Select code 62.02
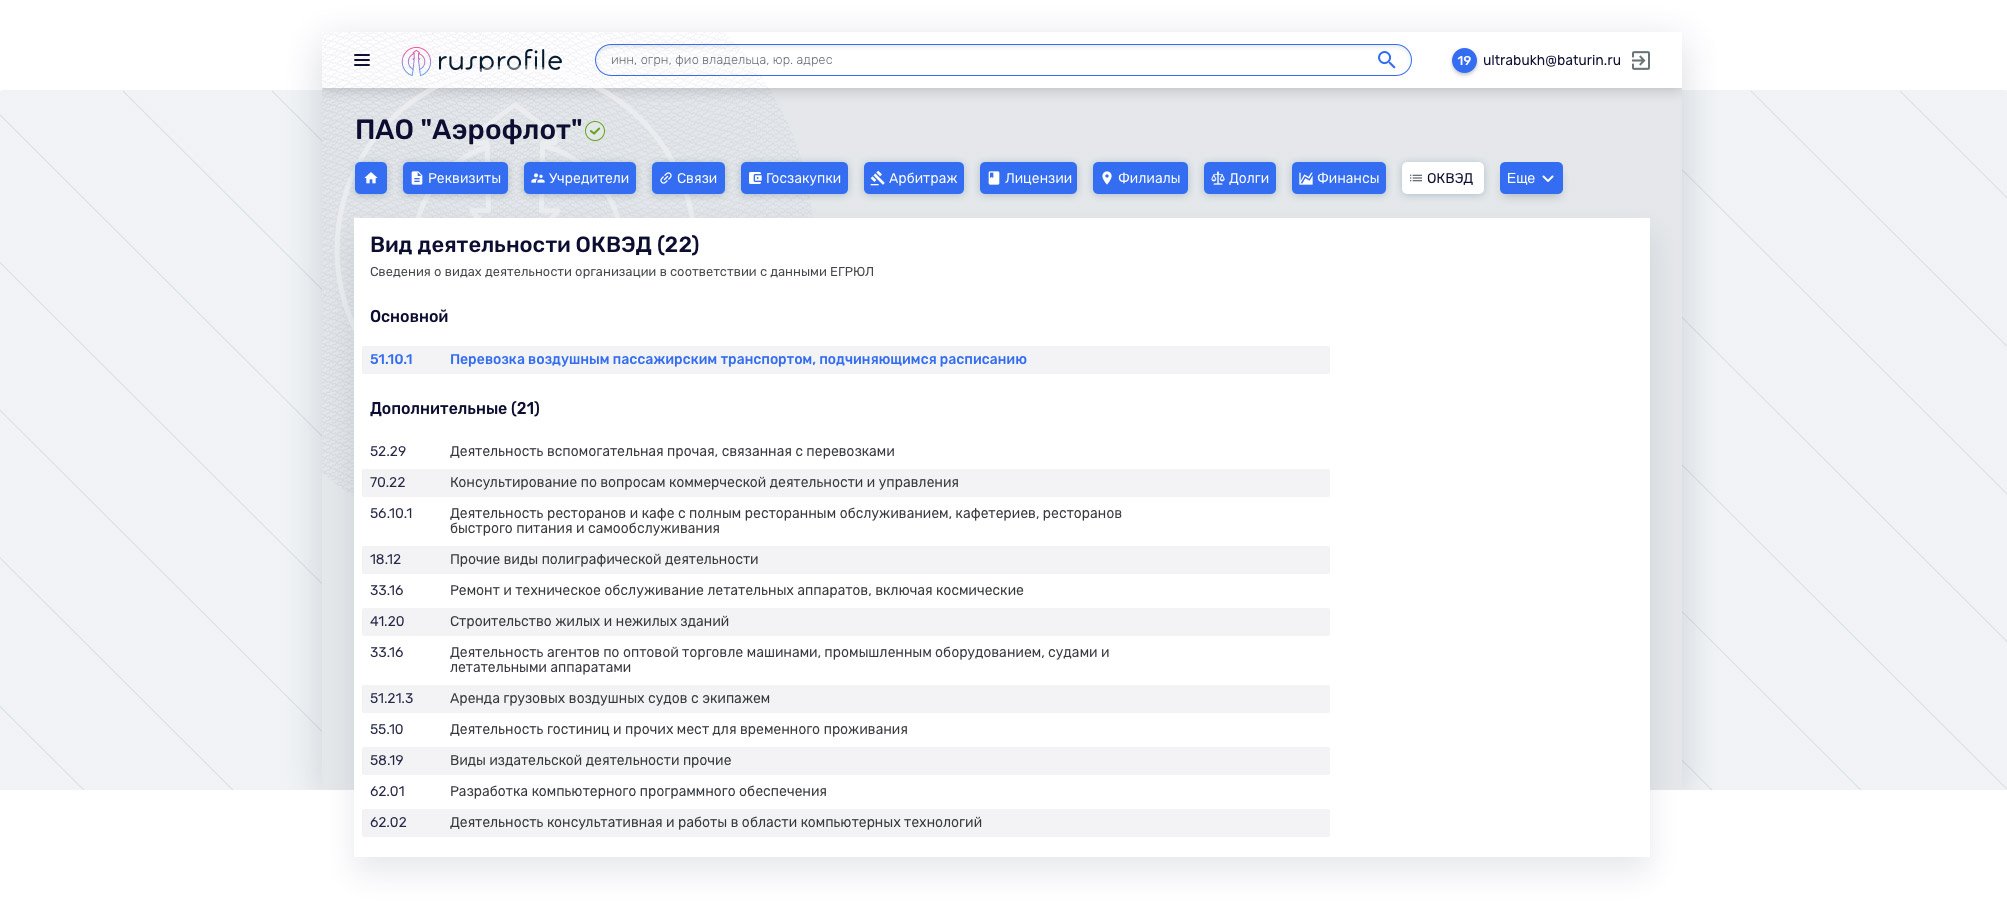This screenshot has height=917, width=2007. click(389, 822)
